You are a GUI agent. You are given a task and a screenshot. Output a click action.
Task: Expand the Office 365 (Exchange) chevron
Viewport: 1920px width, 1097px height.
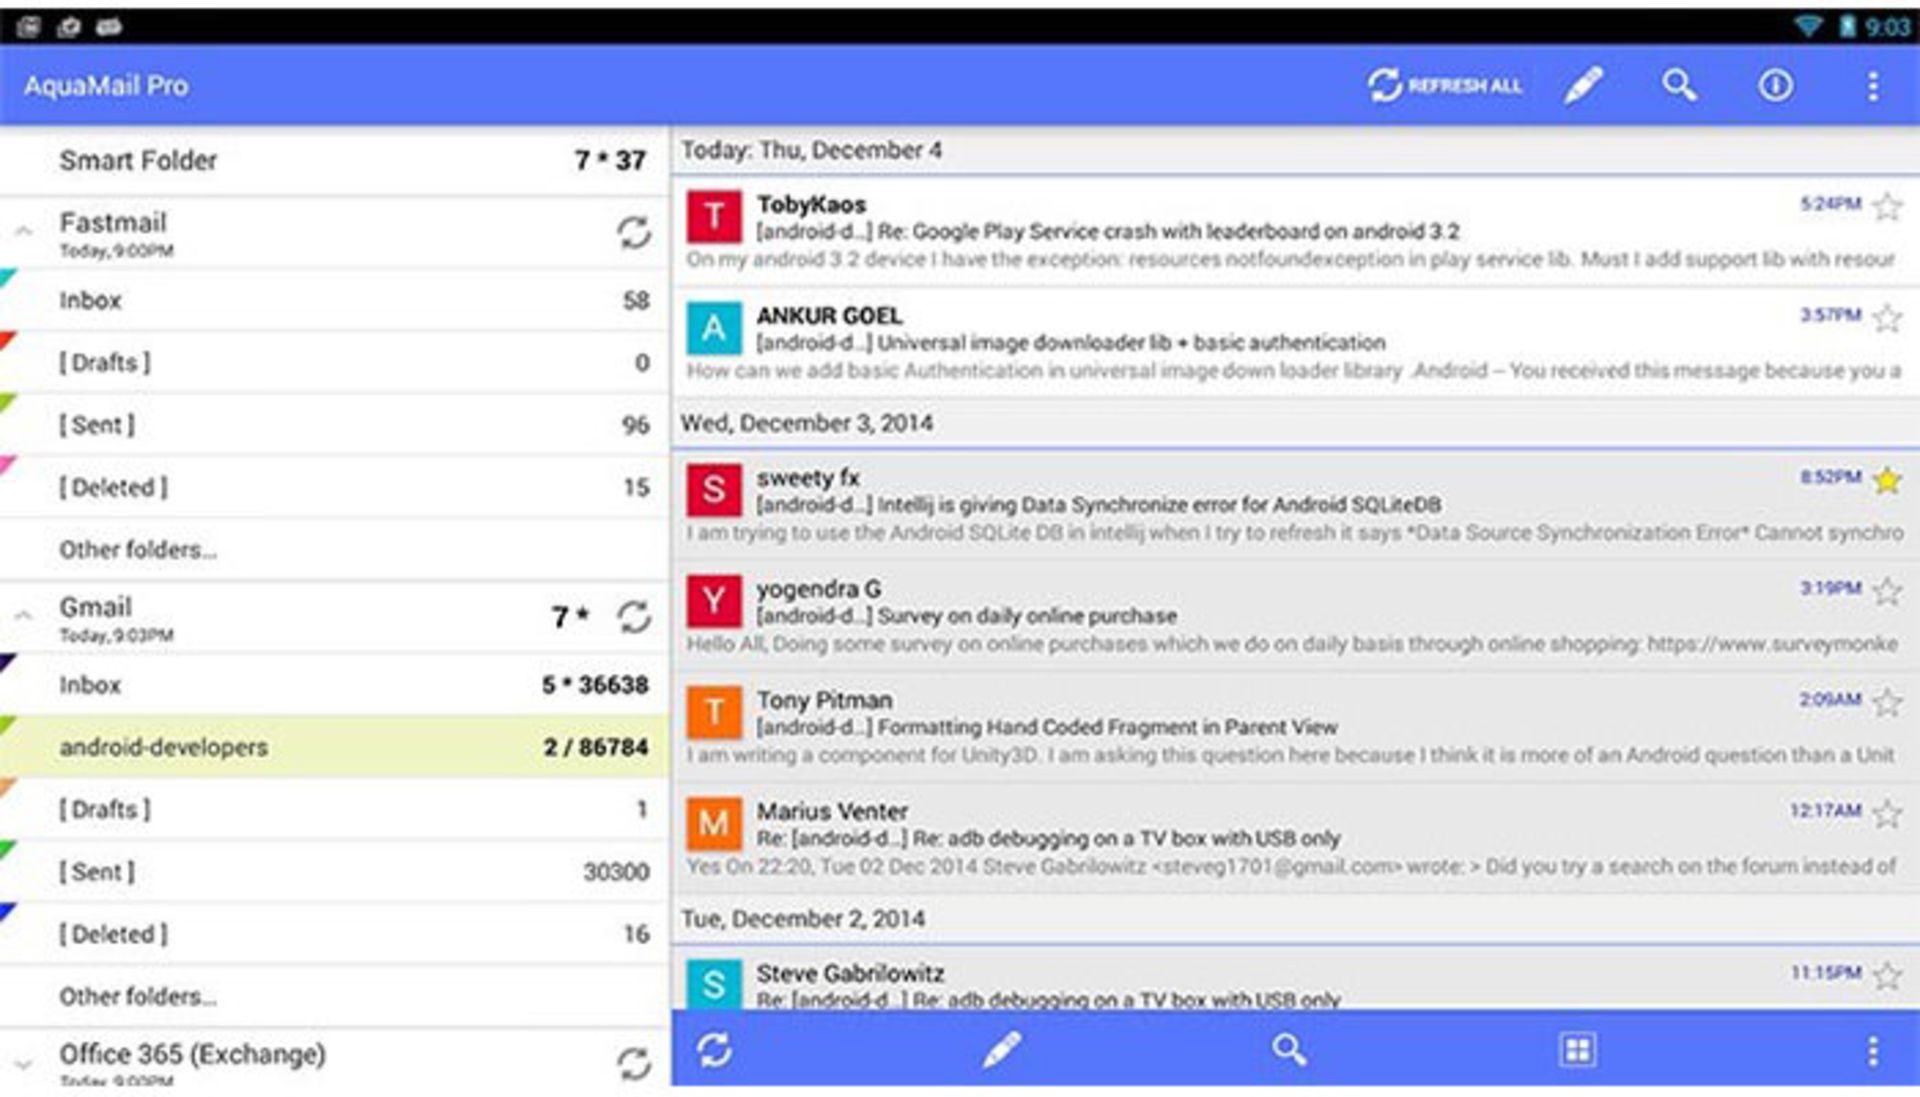click(23, 1064)
